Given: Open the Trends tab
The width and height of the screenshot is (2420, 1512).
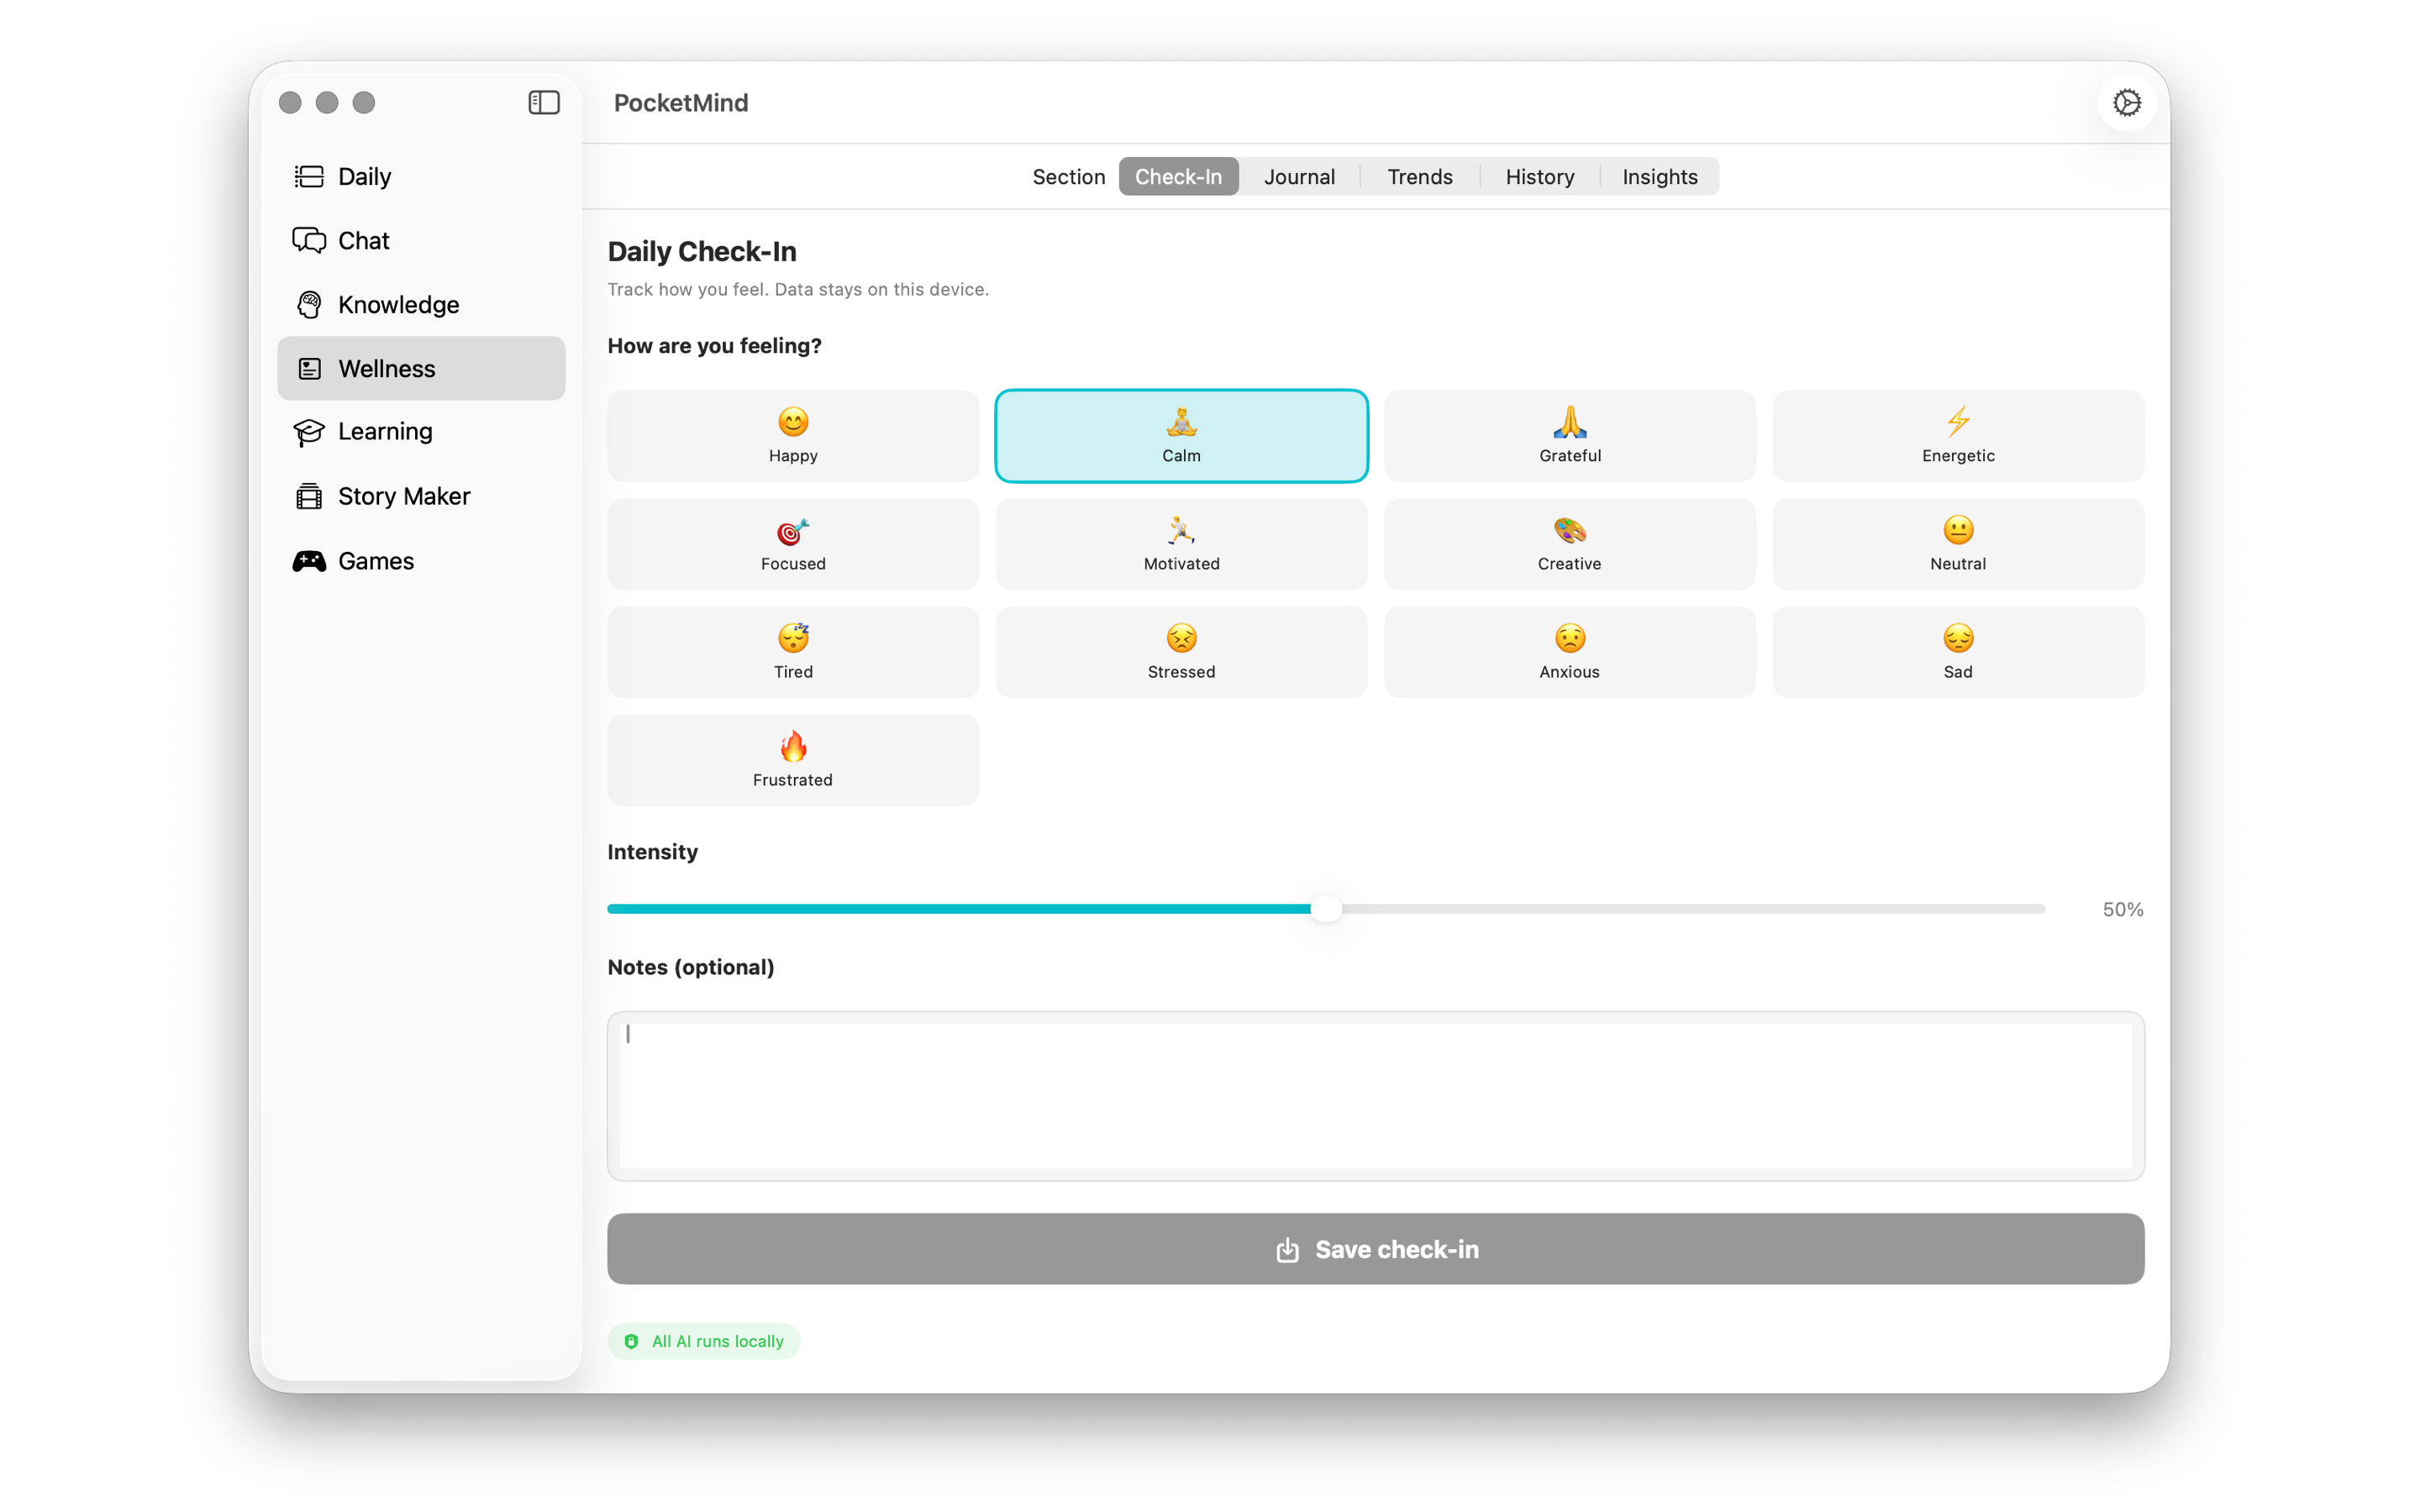Looking at the screenshot, I should pos(1419,177).
